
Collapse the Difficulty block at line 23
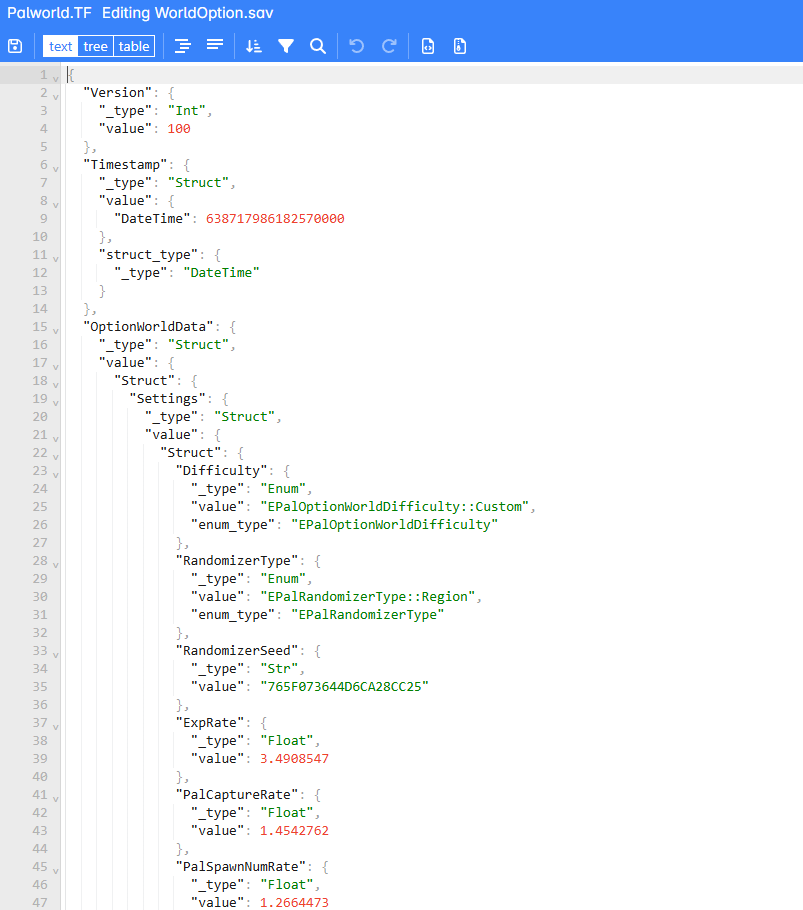[x=56, y=474]
